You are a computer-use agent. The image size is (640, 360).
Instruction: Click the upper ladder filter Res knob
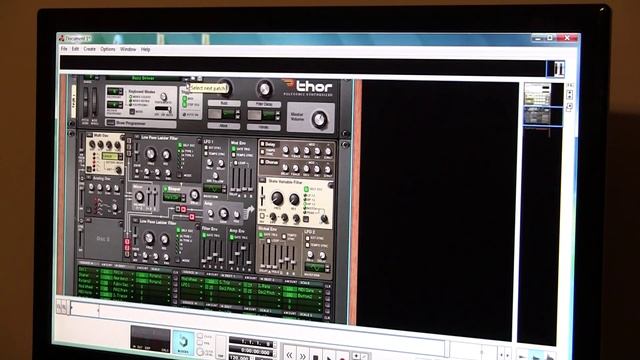tap(166, 155)
